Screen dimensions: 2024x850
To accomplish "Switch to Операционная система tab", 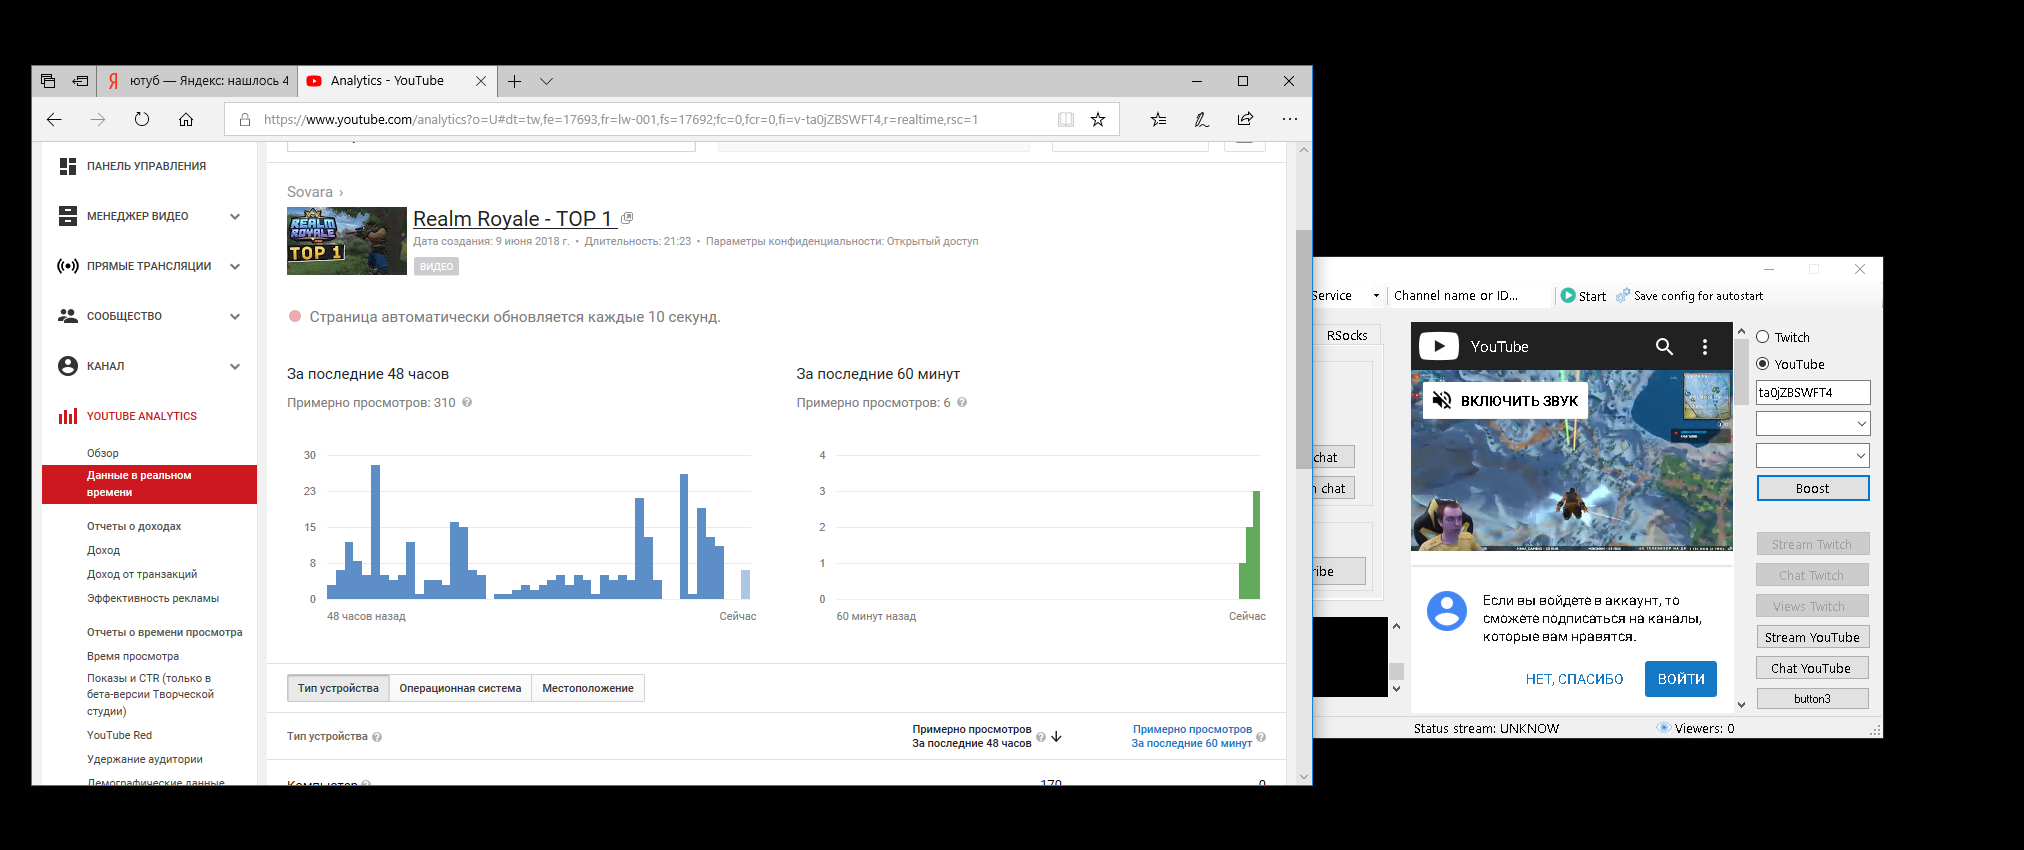I will [x=460, y=688].
